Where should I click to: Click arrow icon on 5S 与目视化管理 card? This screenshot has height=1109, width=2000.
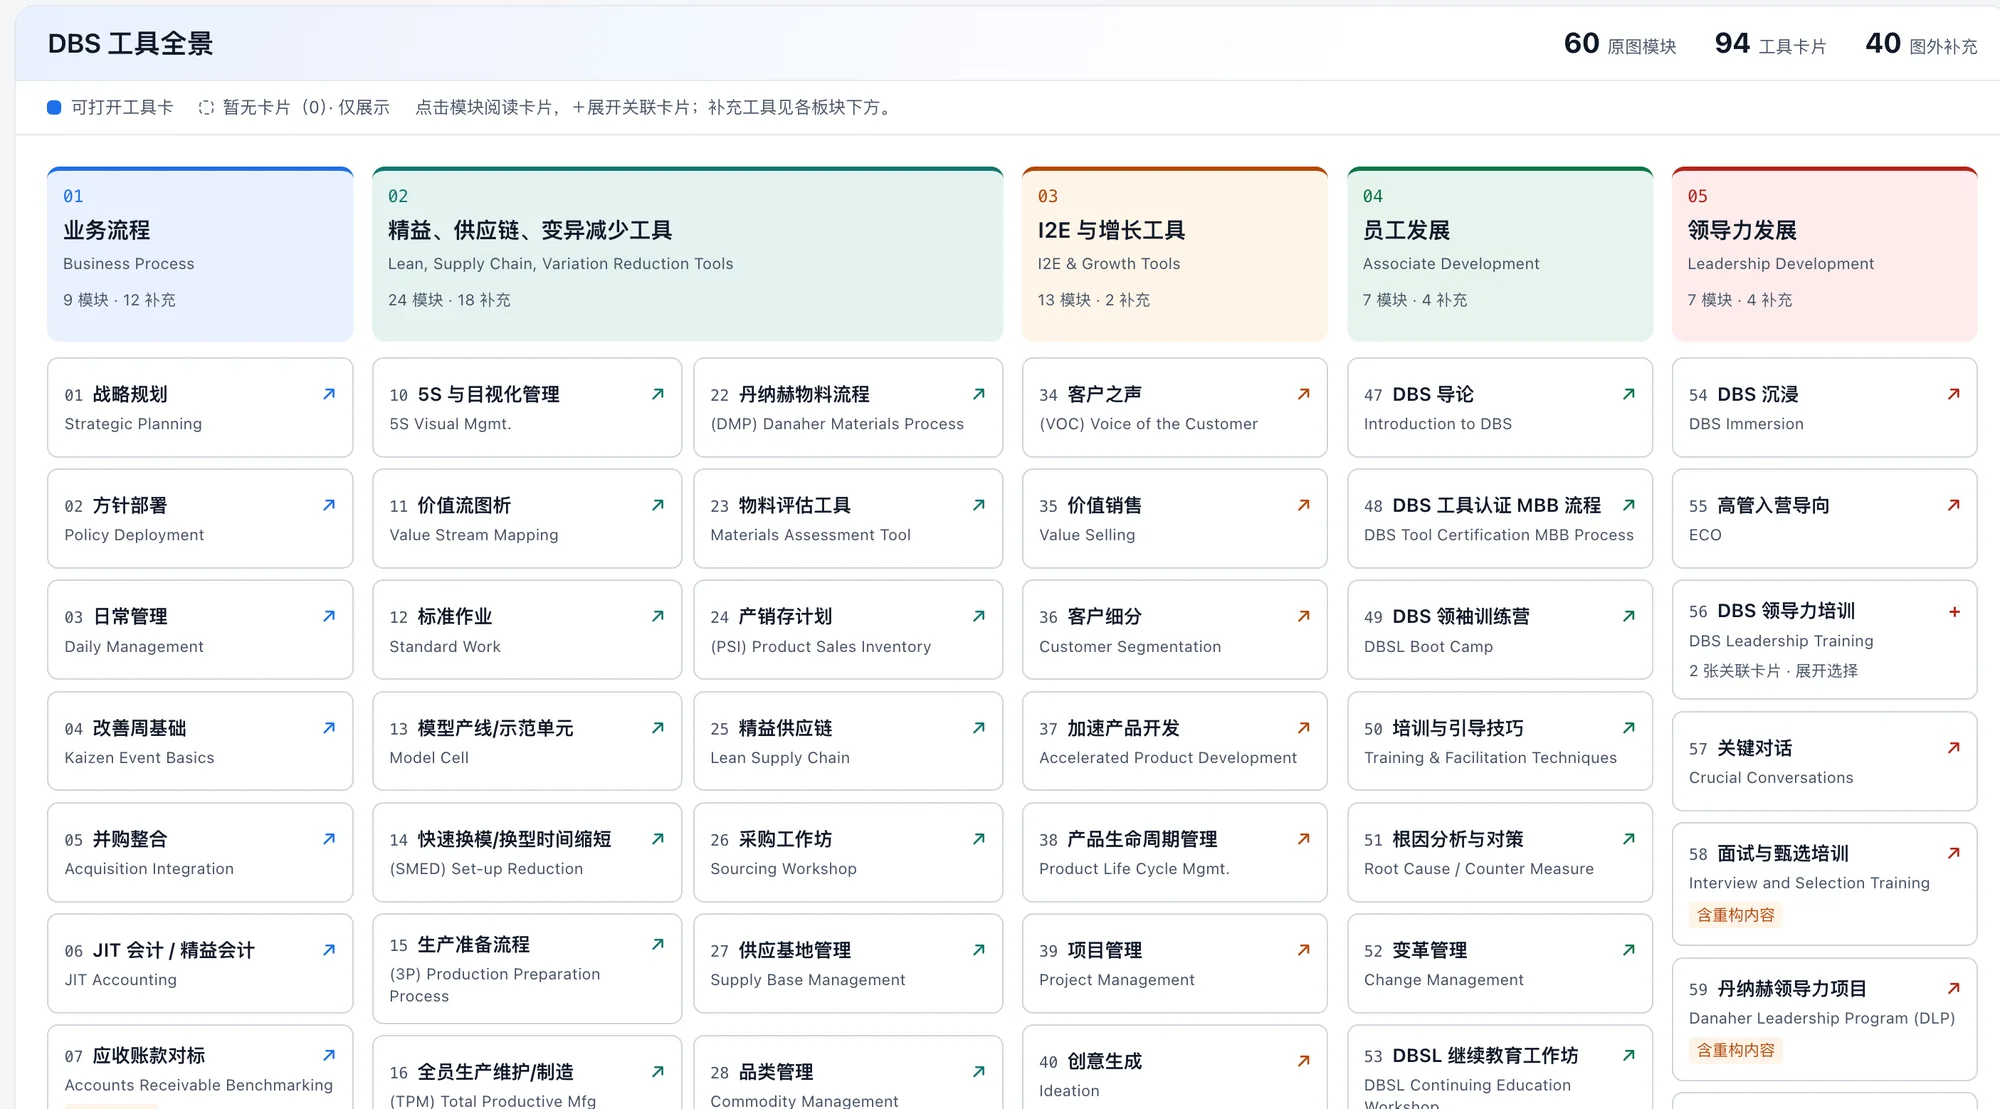tap(658, 394)
